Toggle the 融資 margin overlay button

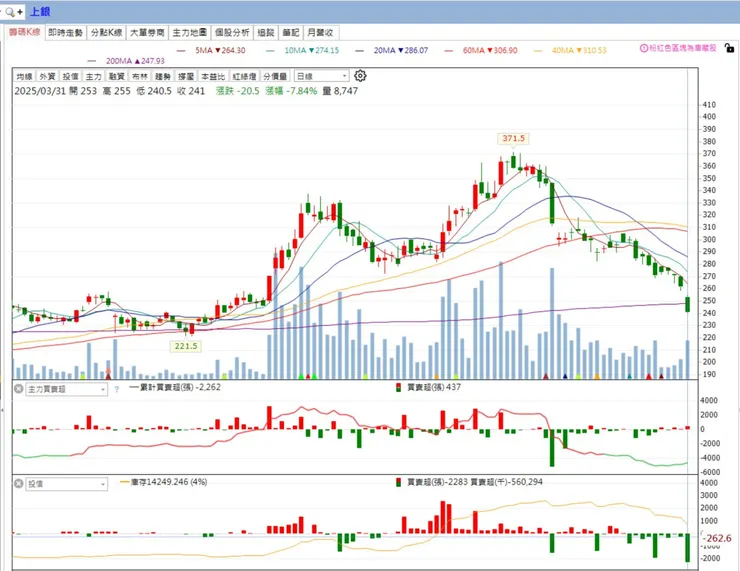click(117, 76)
